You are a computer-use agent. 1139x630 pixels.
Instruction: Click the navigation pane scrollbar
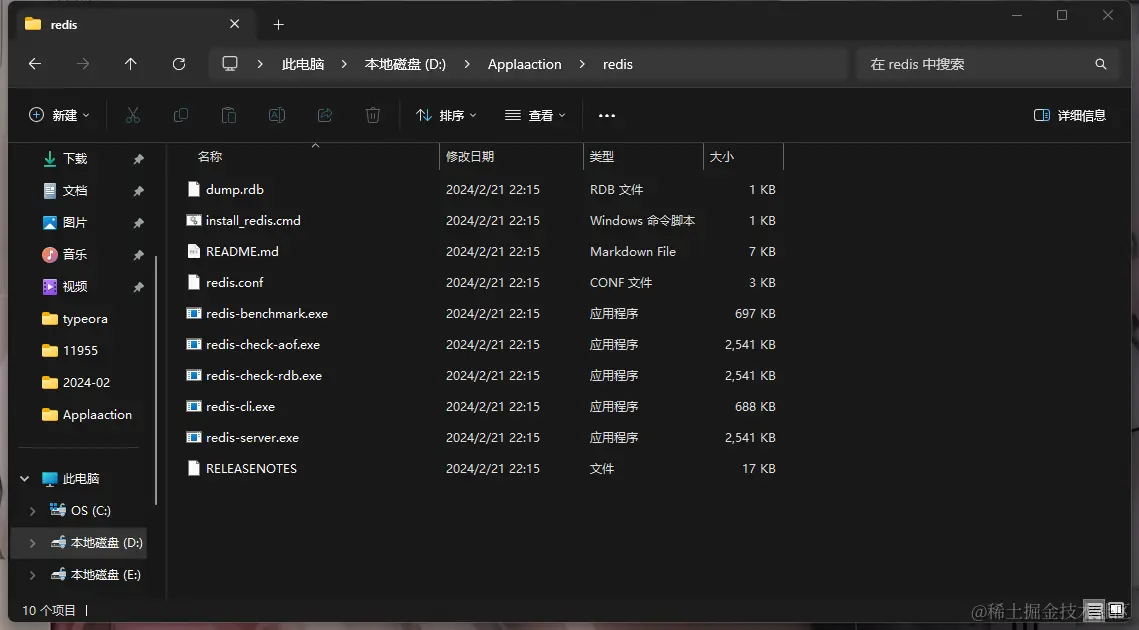155,379
